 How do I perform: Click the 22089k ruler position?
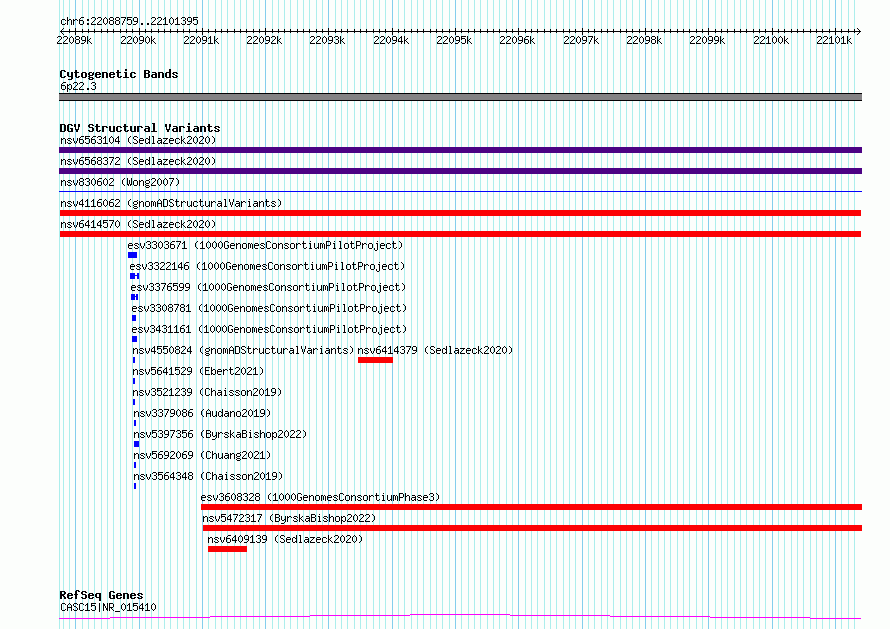click(x=74, y=40)
